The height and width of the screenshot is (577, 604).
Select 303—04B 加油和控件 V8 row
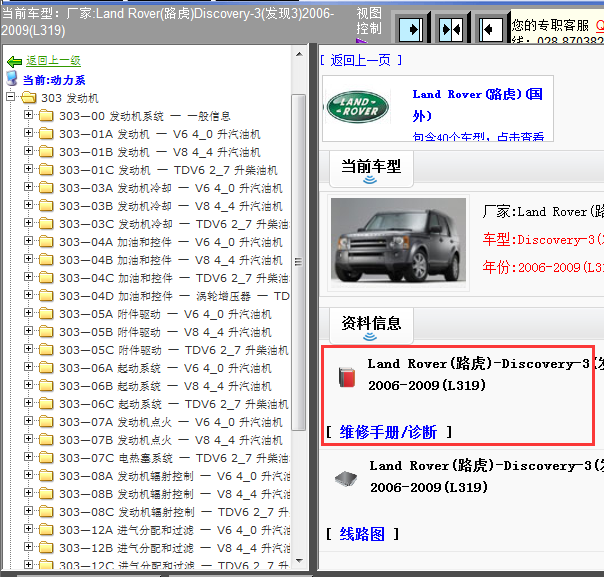pyautogui.click(x=171, y=259)
